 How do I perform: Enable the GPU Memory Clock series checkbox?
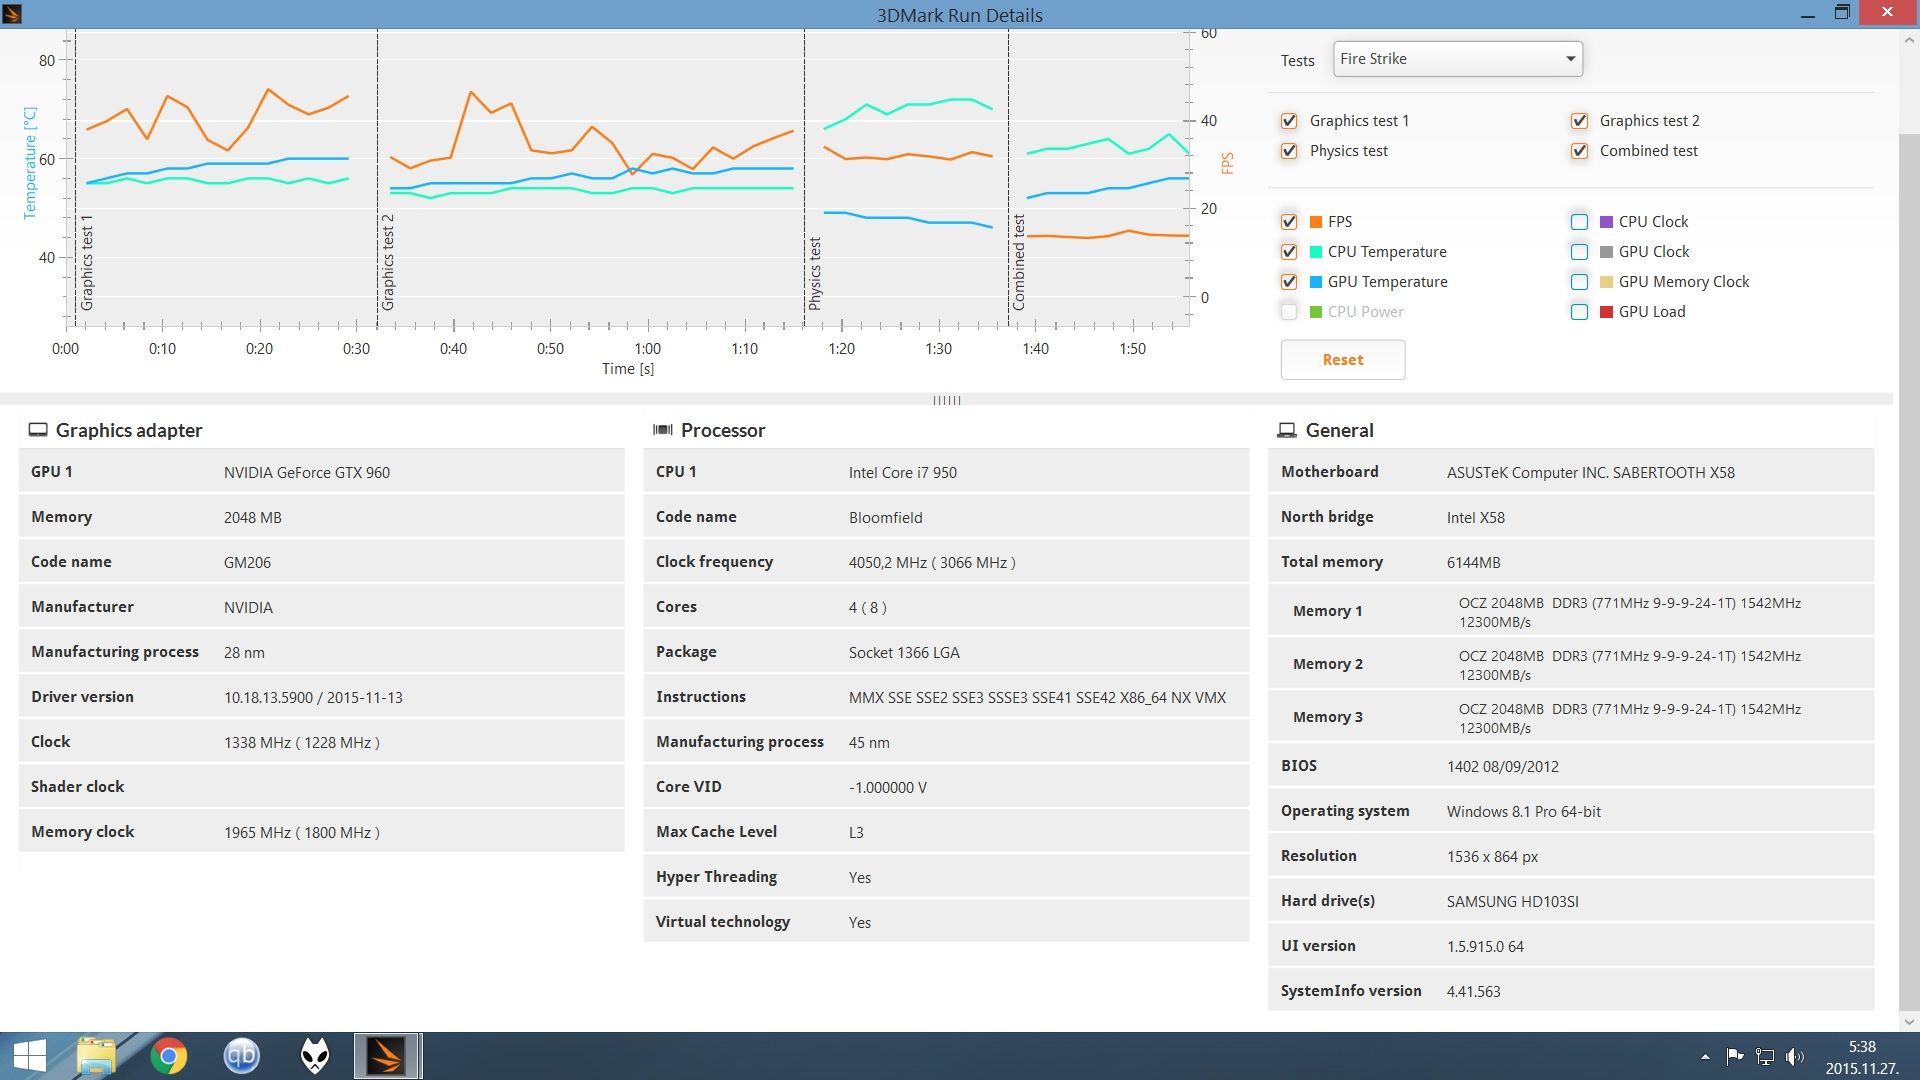(x=1579, y=282)
